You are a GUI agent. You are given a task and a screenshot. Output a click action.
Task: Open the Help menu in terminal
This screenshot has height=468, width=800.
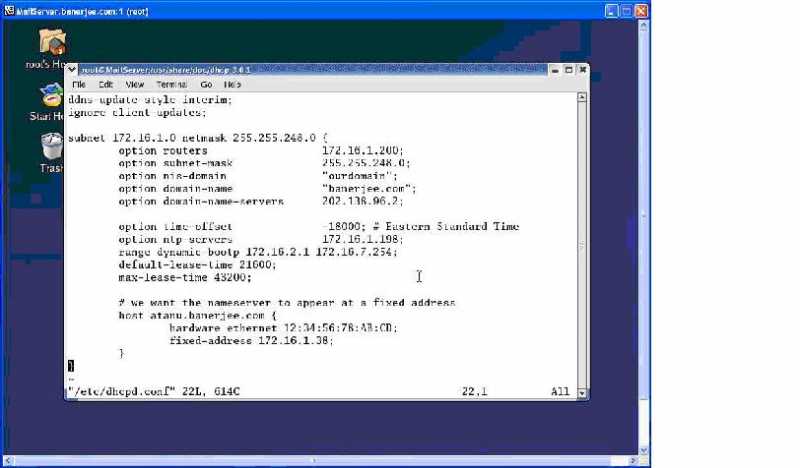tap(232, 84)
